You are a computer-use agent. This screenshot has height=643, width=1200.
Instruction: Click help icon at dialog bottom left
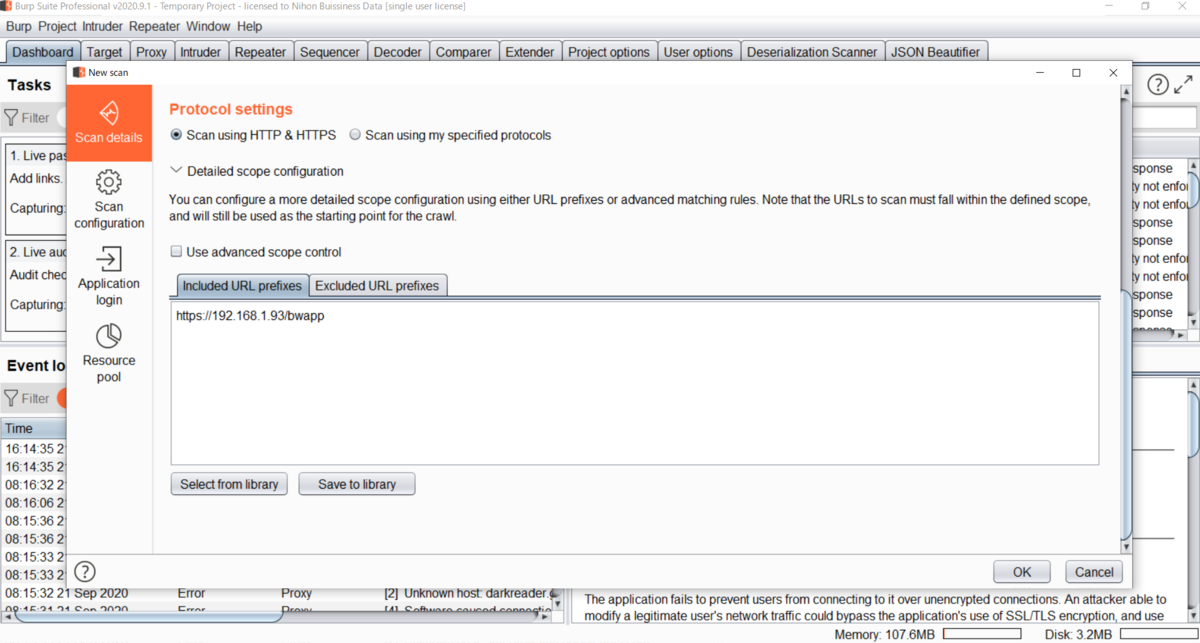[x=85, y=572]
